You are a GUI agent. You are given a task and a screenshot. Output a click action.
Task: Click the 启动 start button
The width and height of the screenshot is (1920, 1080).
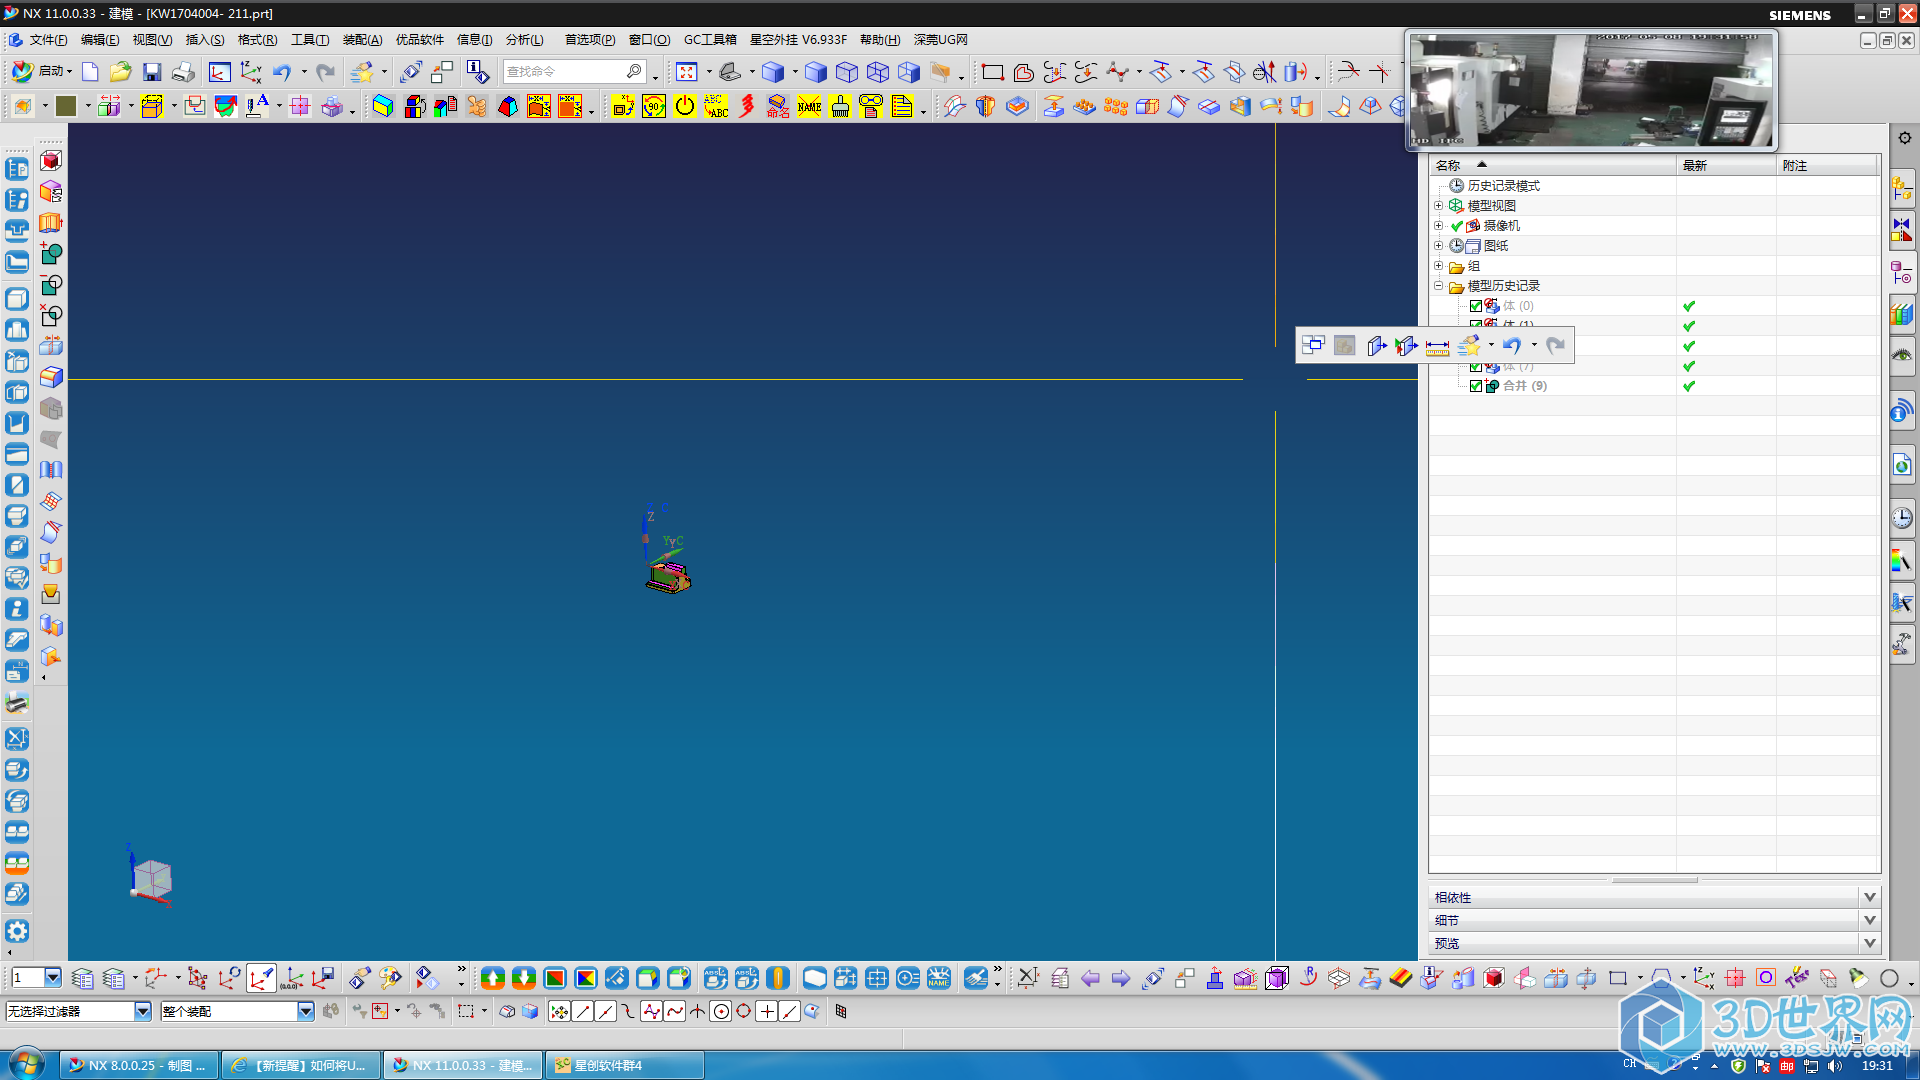[41, 72]
